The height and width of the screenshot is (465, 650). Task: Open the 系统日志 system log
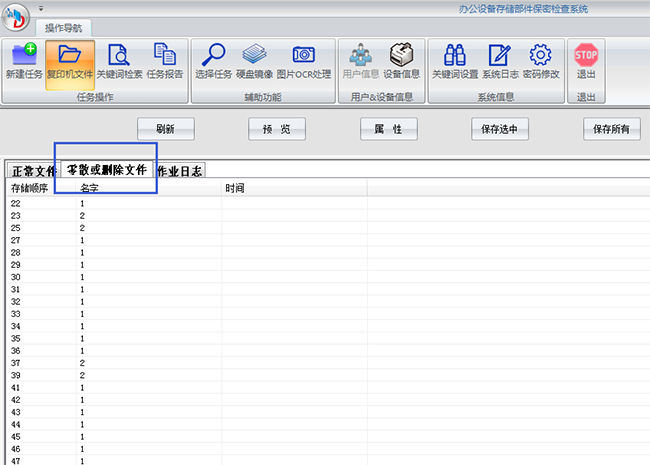click(x=499, y=62)
